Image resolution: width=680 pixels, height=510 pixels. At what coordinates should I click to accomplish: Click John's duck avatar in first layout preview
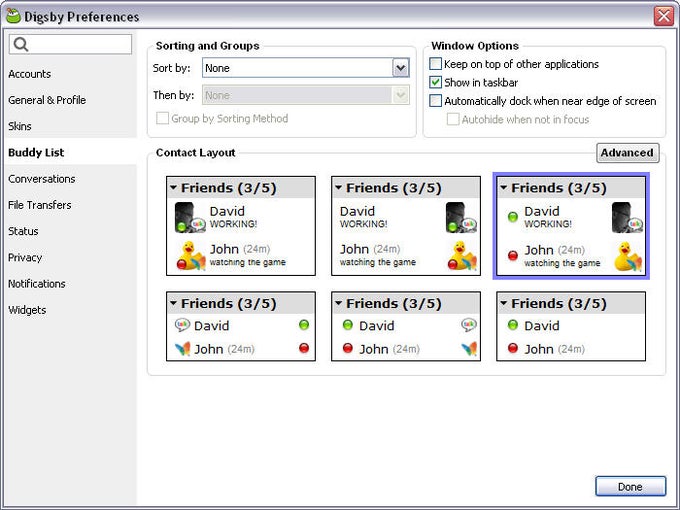click(x=191, y=256)
